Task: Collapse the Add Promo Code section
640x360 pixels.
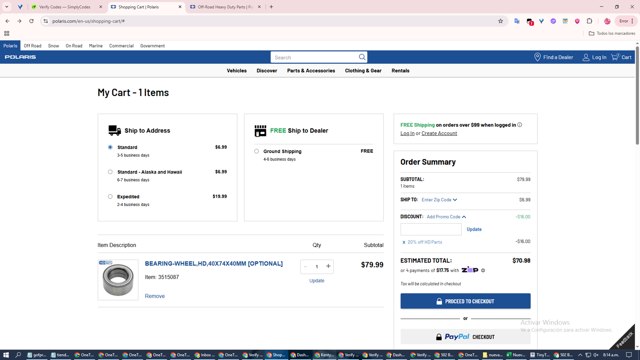Action: click(x=446, y=217)
